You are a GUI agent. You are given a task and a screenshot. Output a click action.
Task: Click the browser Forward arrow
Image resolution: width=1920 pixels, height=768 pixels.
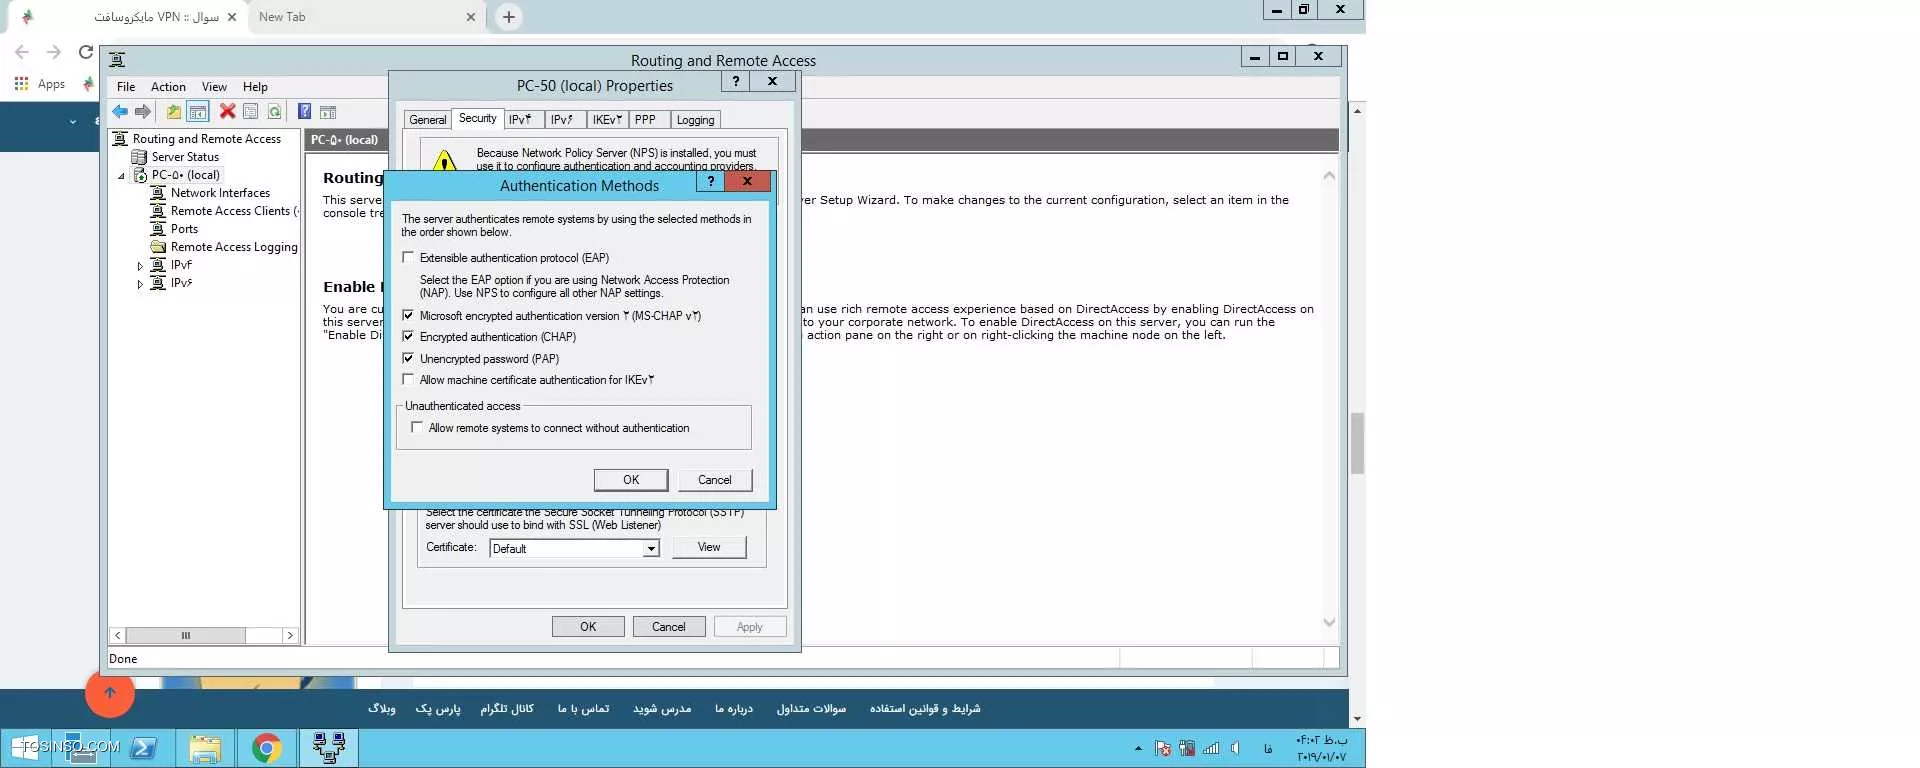click(x=54, y=52)
